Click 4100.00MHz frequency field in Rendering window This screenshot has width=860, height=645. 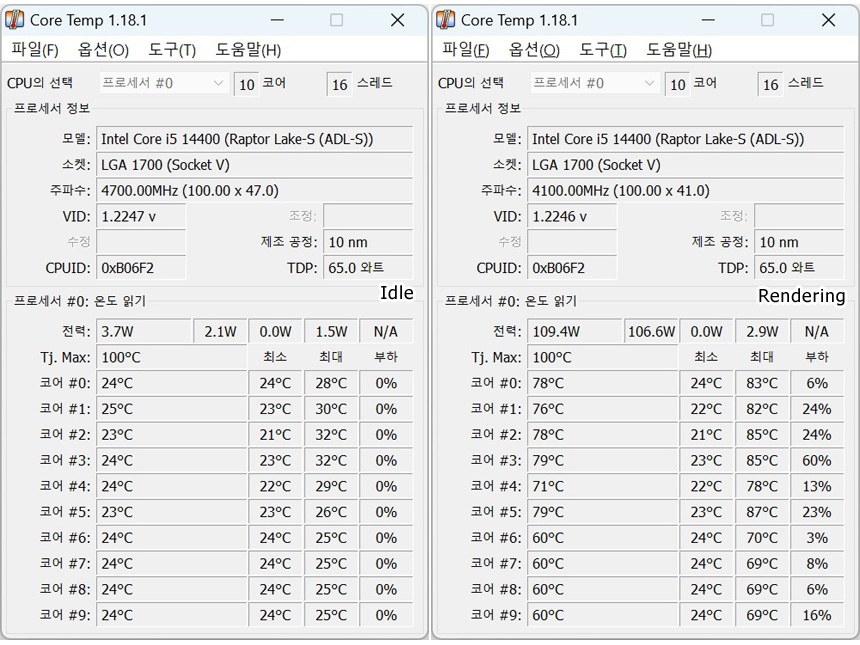686,191
